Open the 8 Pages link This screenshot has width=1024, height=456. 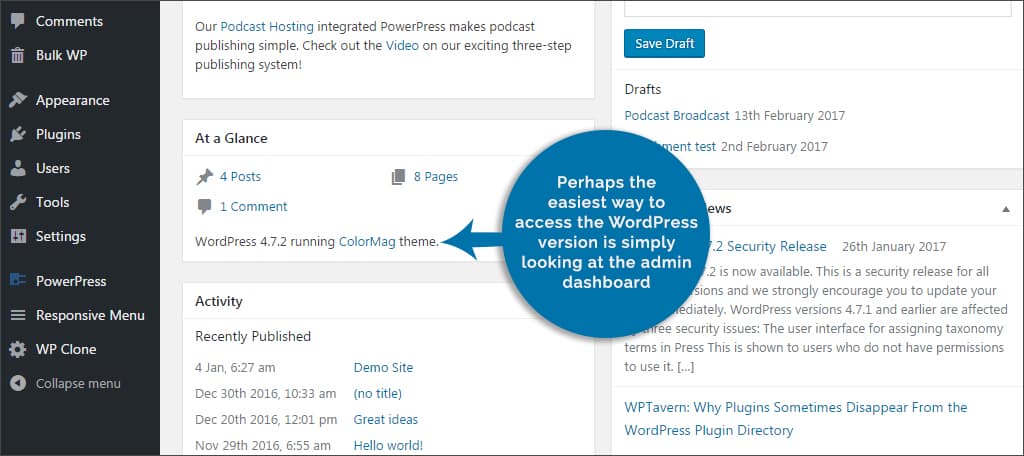point(436,177)
